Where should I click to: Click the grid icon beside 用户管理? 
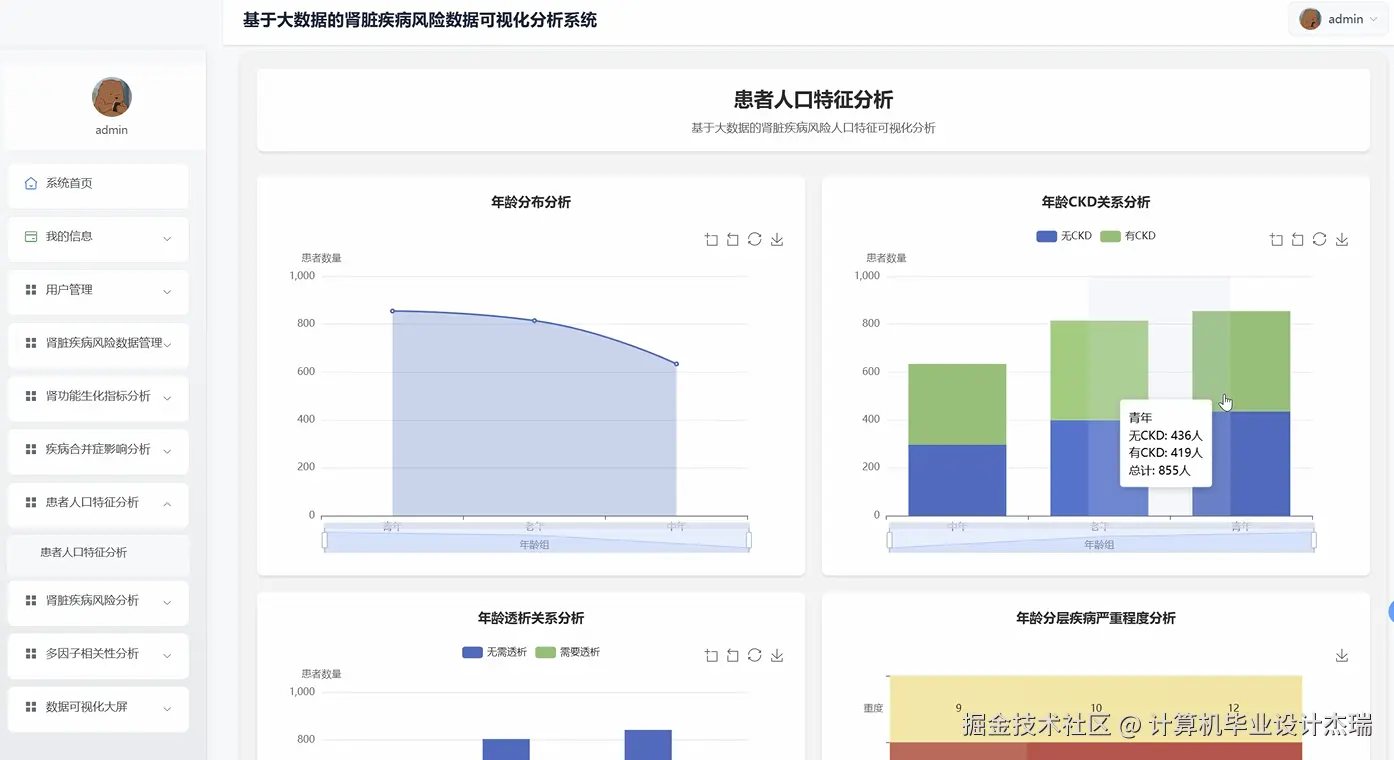[x=31, y=290]
